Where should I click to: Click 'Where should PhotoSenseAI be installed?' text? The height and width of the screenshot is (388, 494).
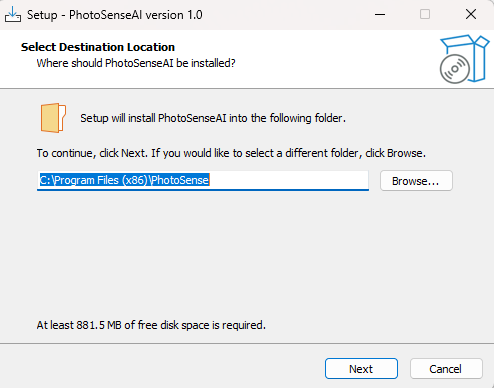(x=136, y=63)
